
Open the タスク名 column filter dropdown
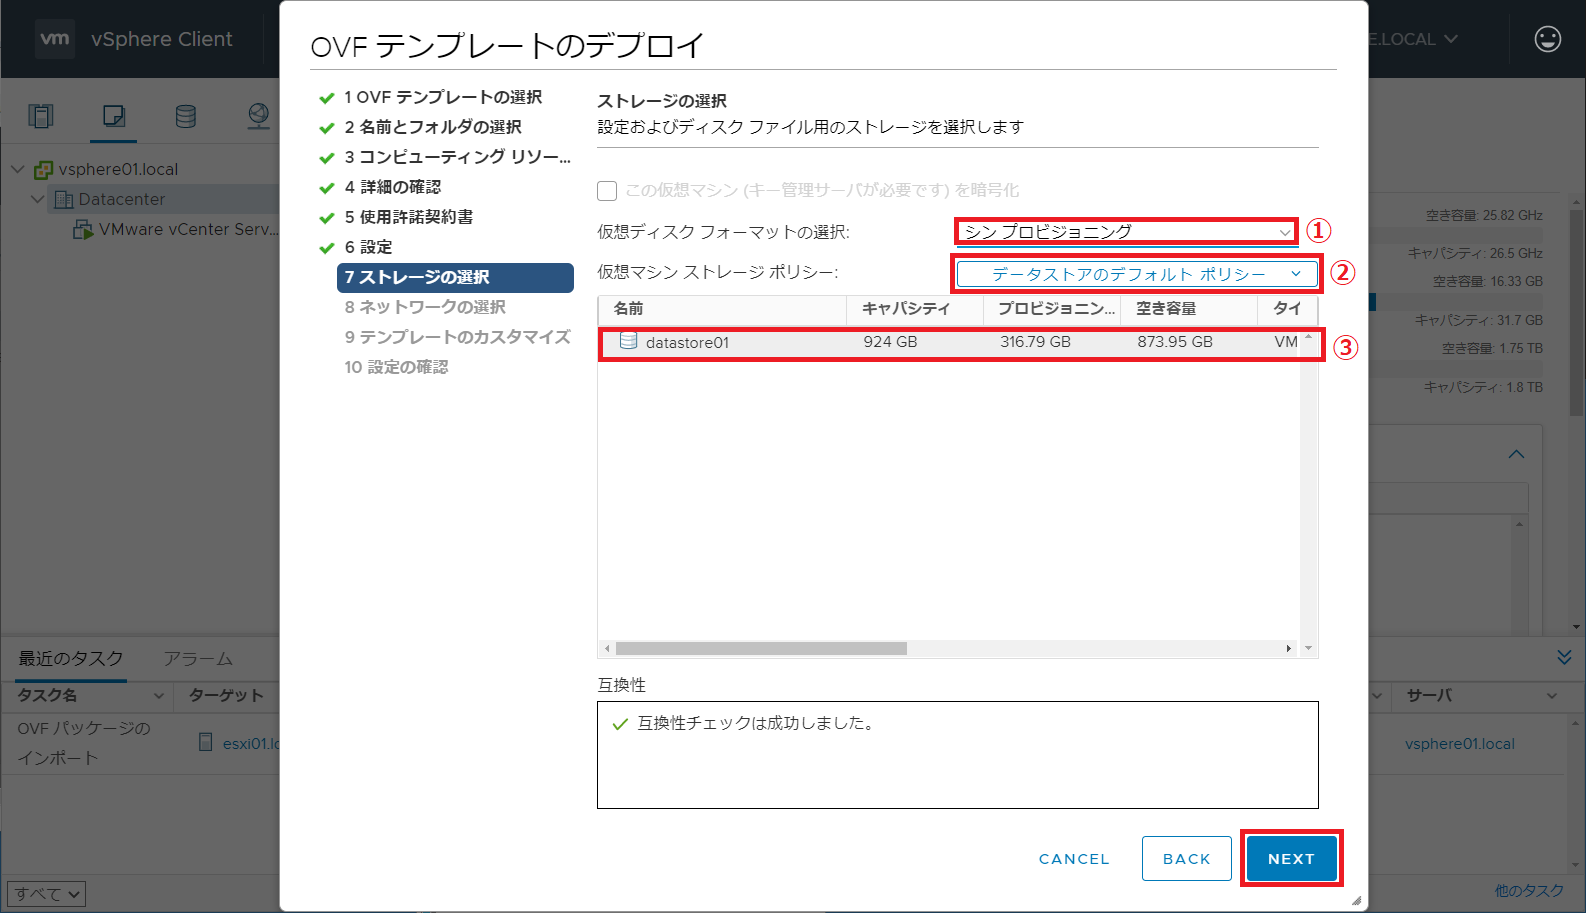click(158, 695)
